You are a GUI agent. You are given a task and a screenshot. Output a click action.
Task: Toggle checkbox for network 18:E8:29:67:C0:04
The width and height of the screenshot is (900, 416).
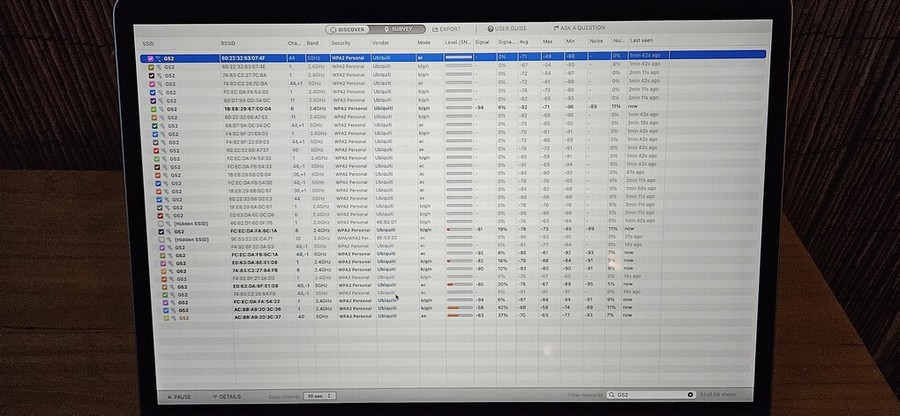pos(151,107)
